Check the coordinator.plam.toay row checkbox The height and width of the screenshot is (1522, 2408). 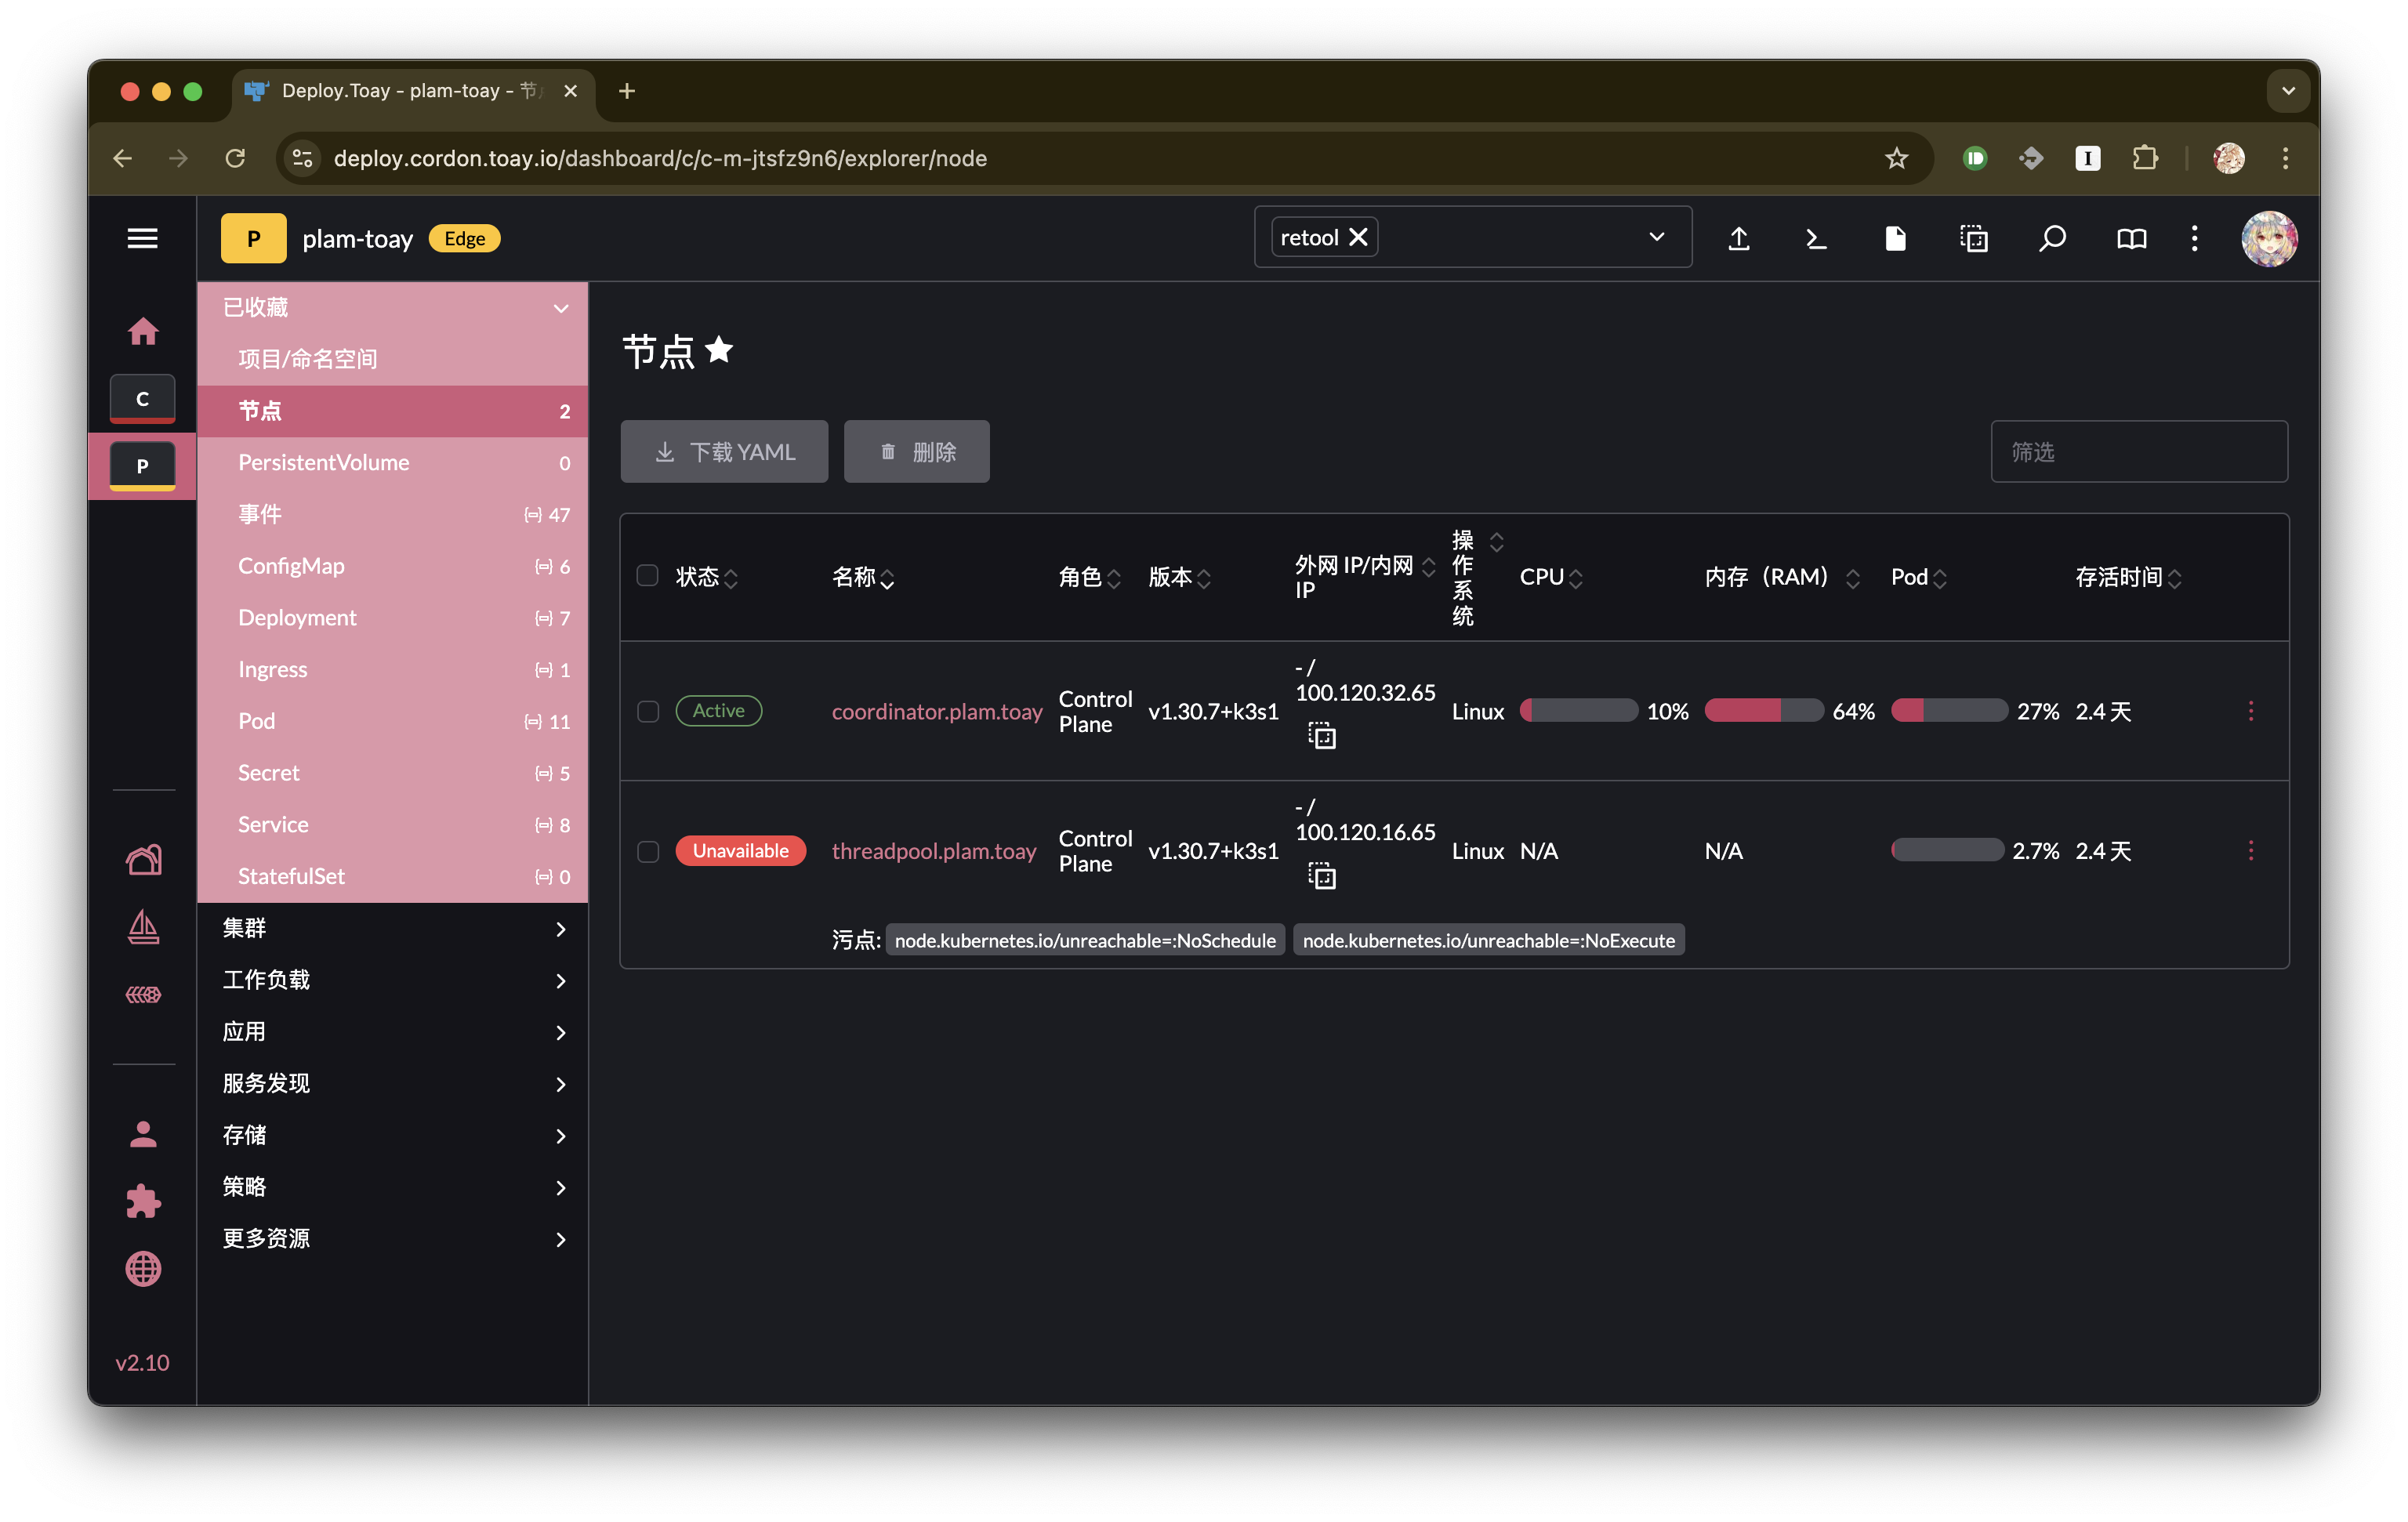tap(648, 711)
